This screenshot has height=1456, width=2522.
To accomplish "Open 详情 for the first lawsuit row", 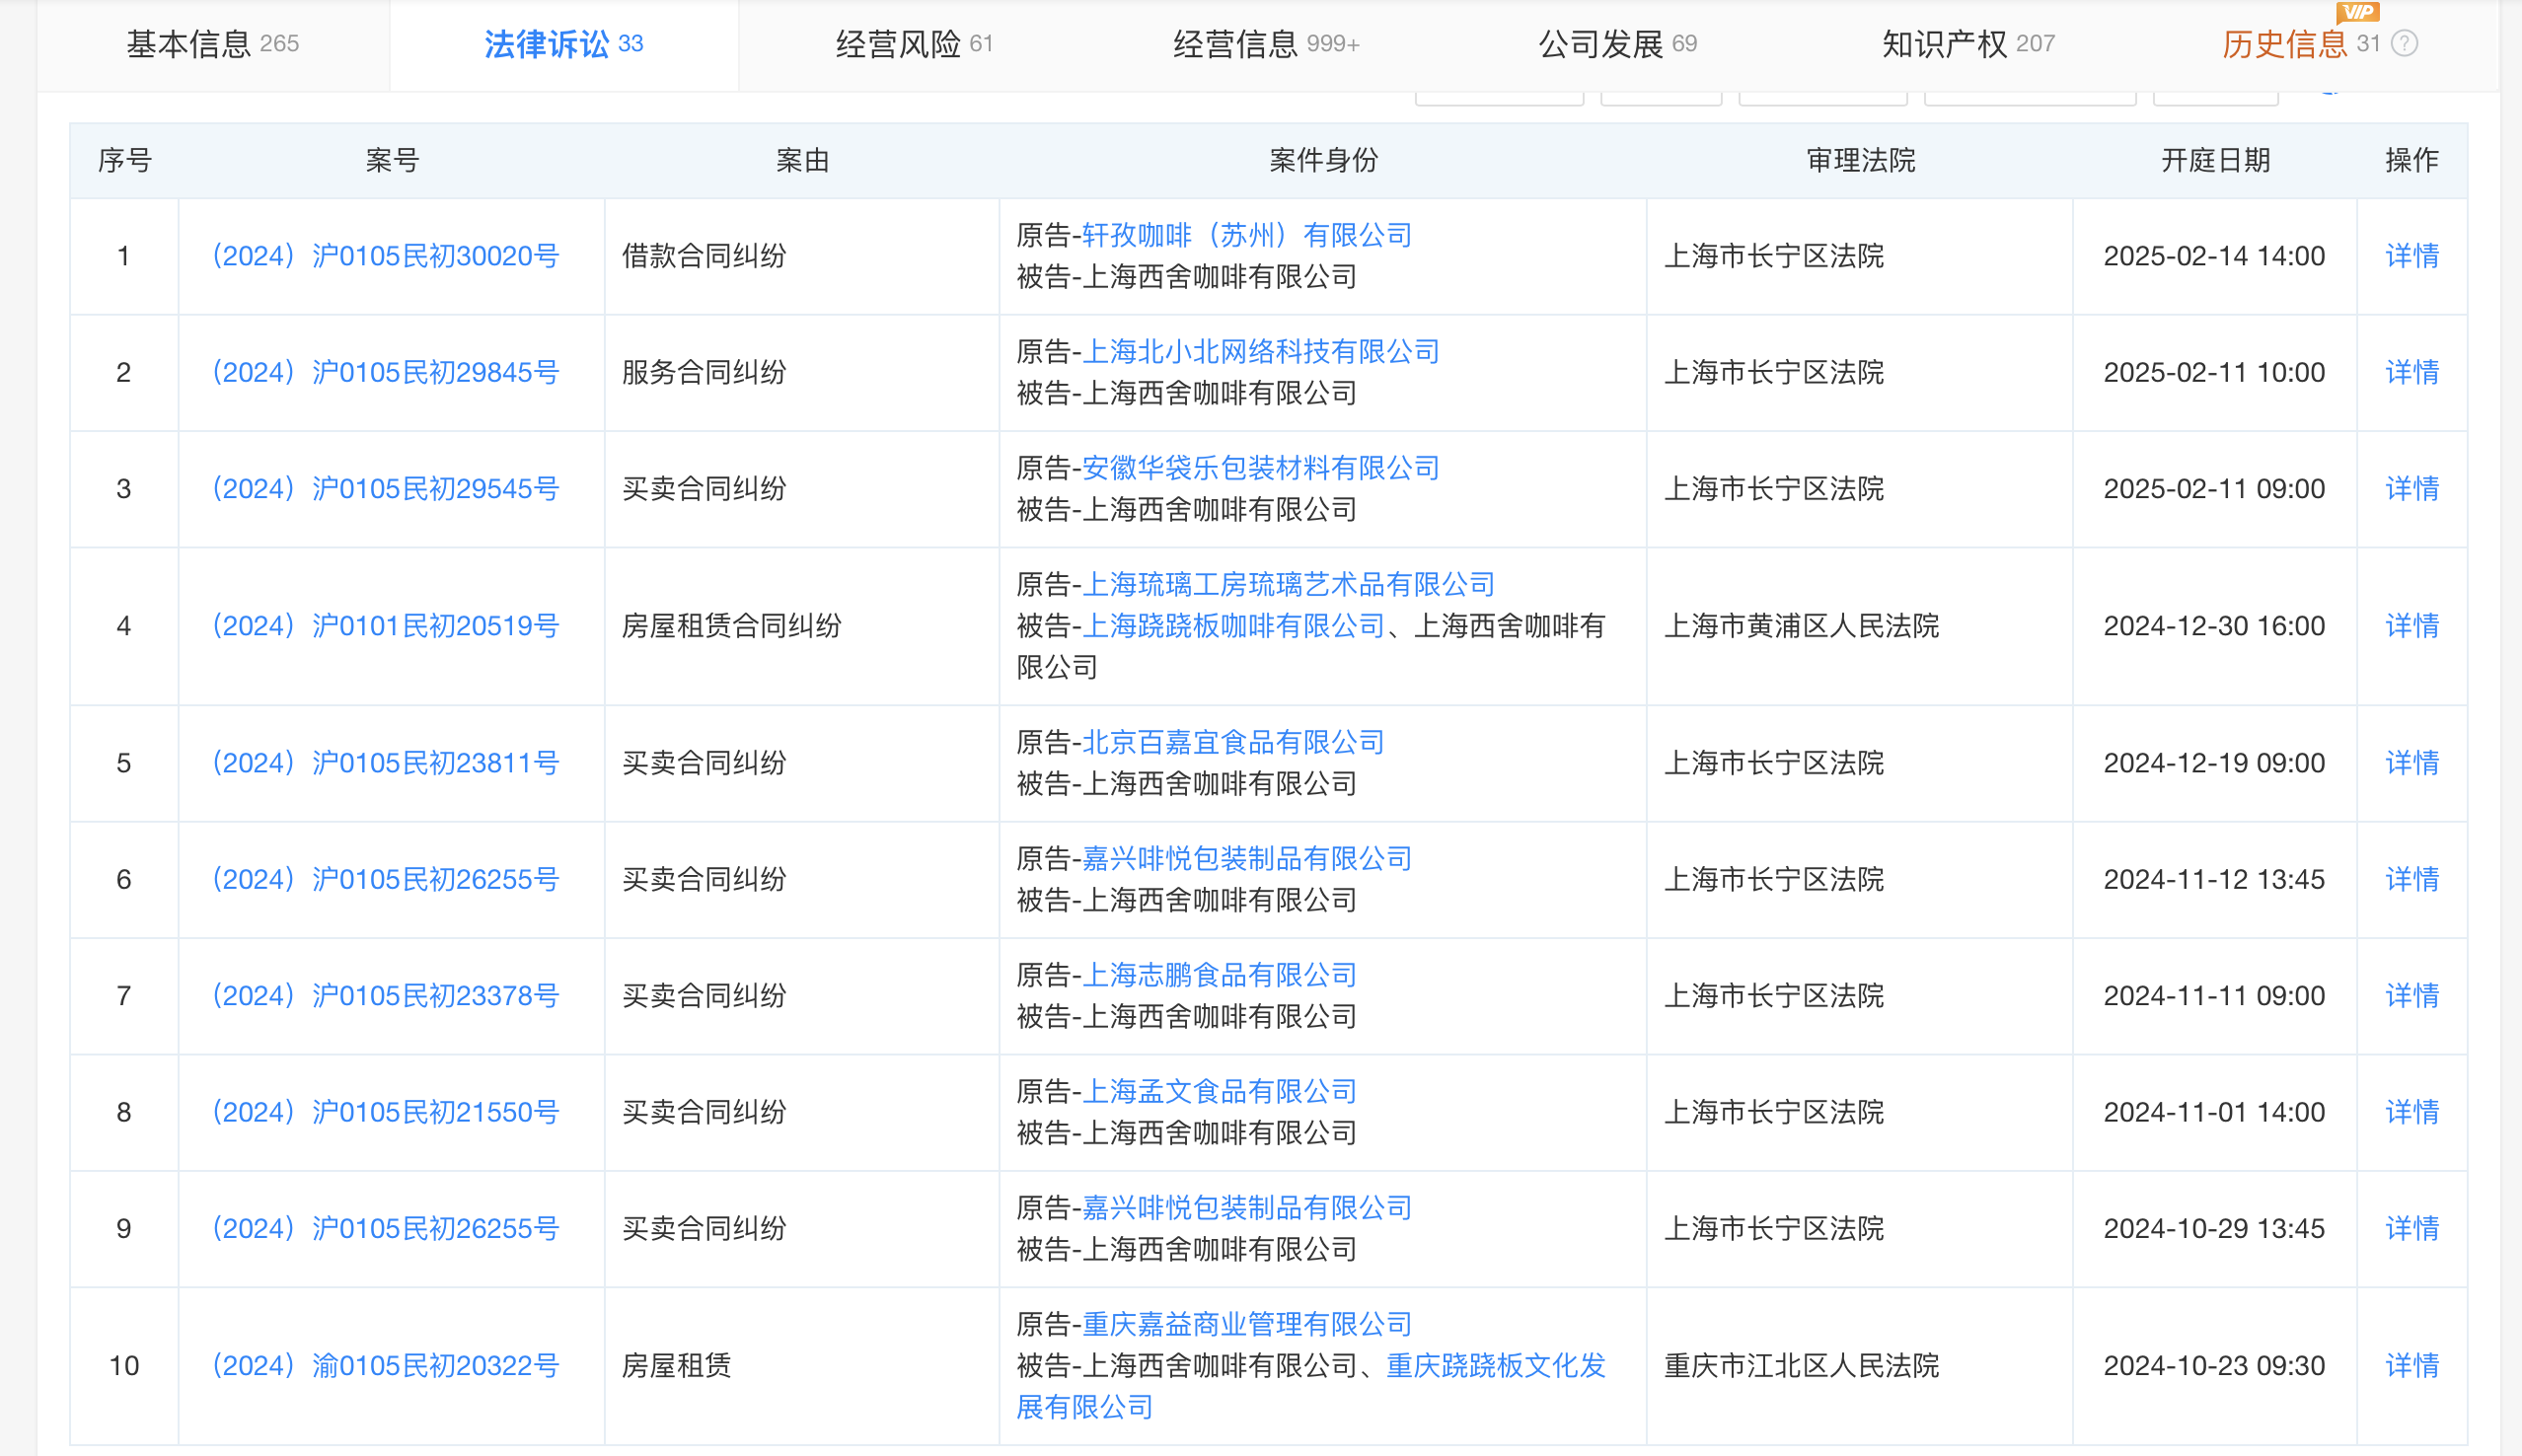I will click(2411, 256).
